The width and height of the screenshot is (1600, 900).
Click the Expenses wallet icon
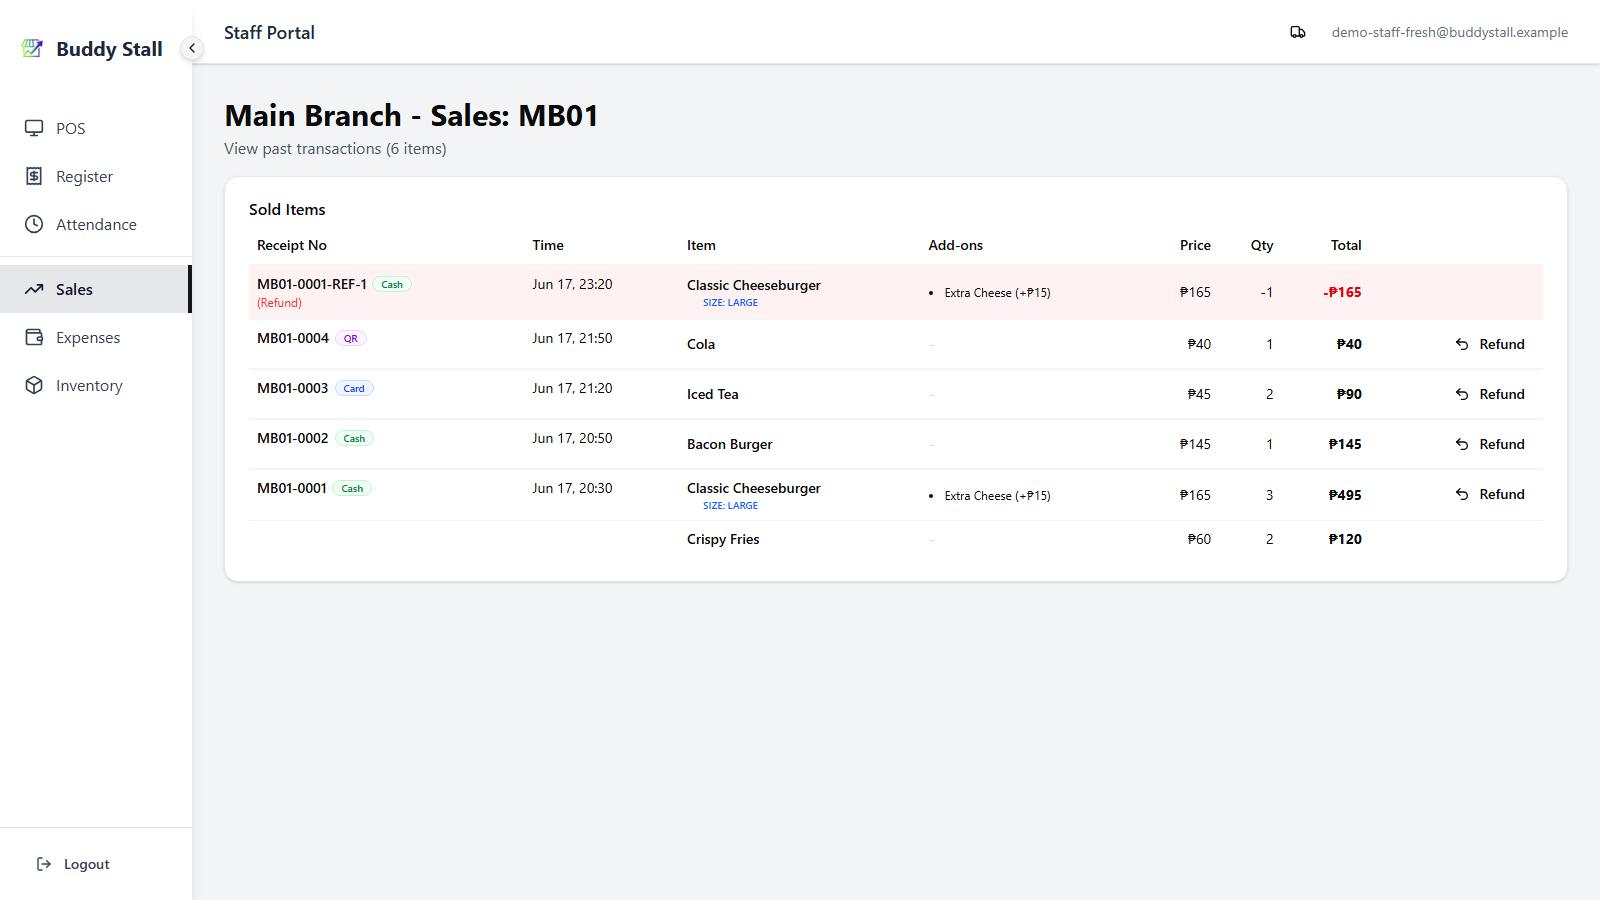(34, 337)
